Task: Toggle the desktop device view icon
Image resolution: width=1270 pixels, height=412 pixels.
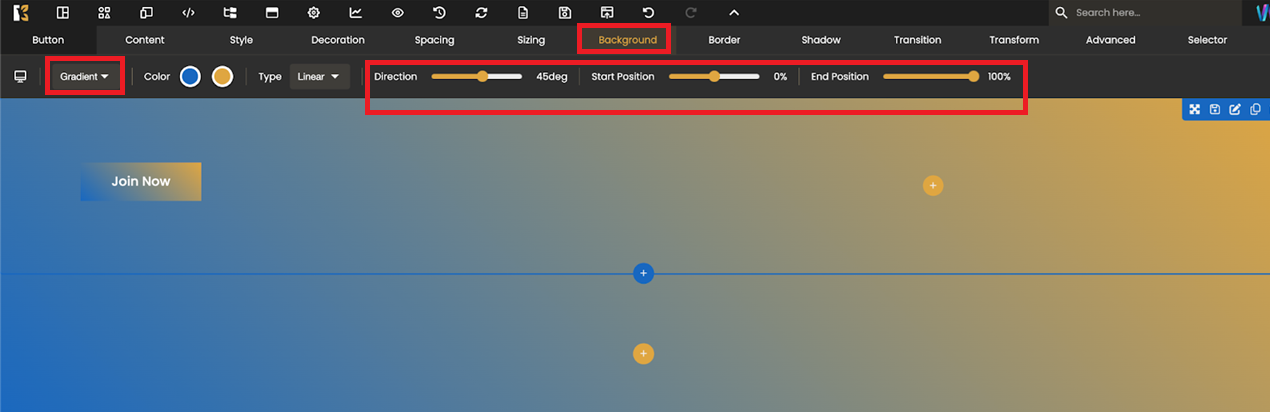Action: click(x=20, y=77)
